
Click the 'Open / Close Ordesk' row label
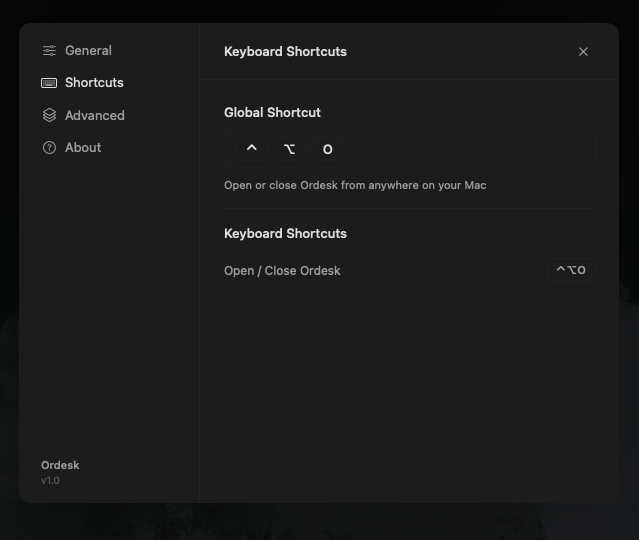click(x=282, y=271)
